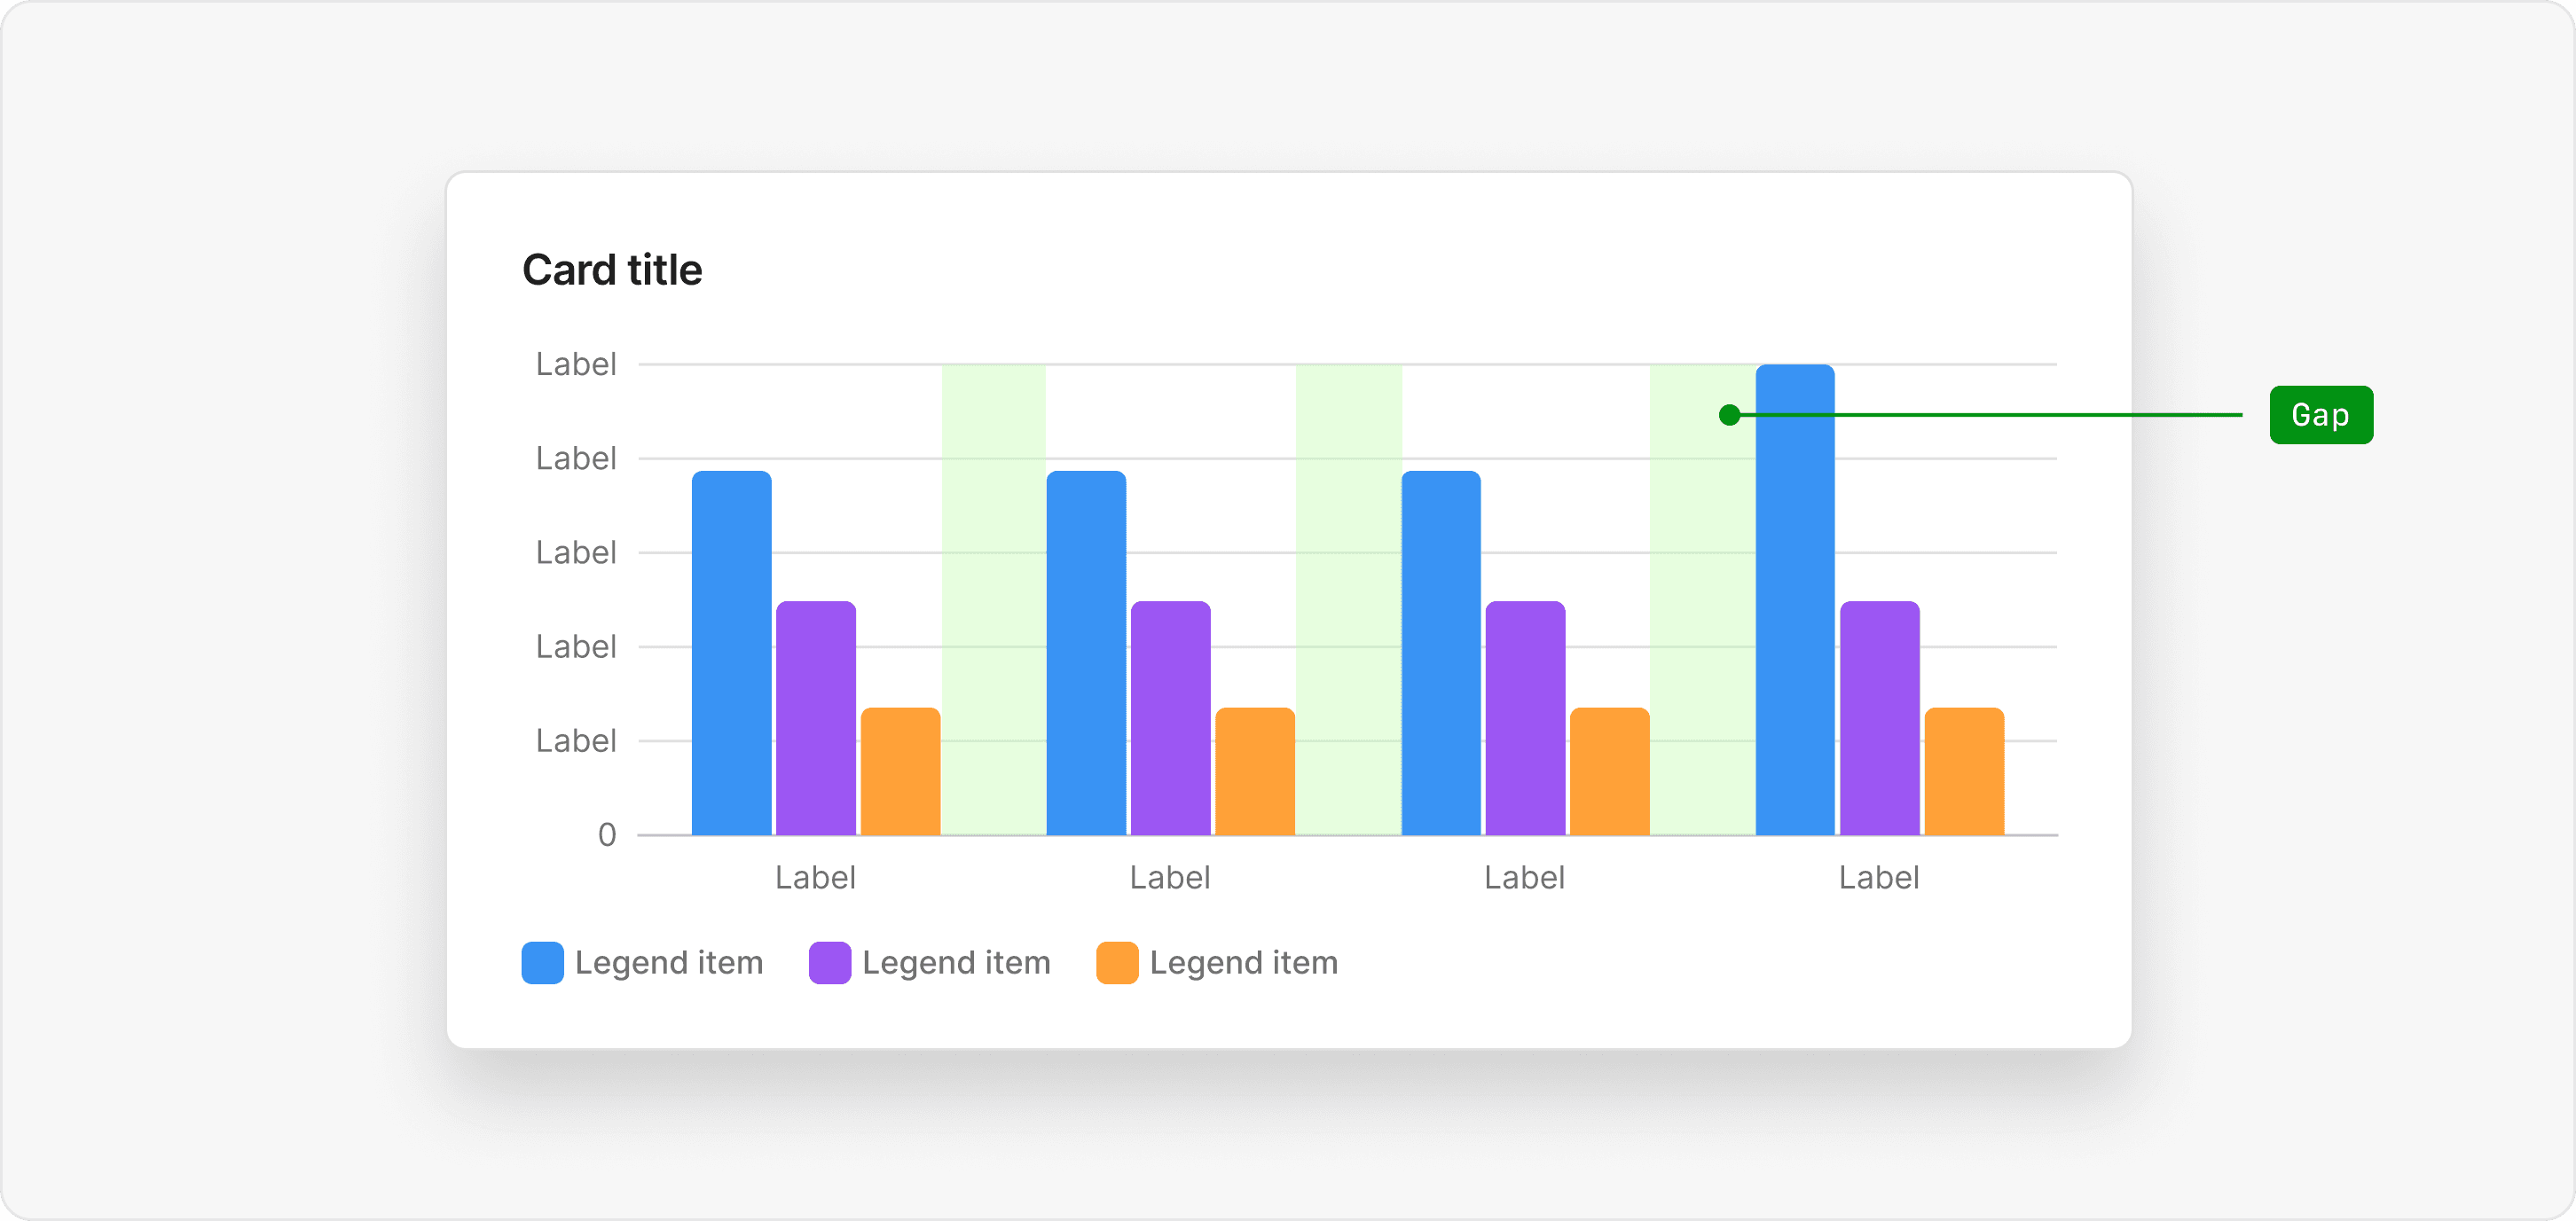The image size is (2576, 1221).
Task: Select the orange bar in third group
Action: 1609,771
